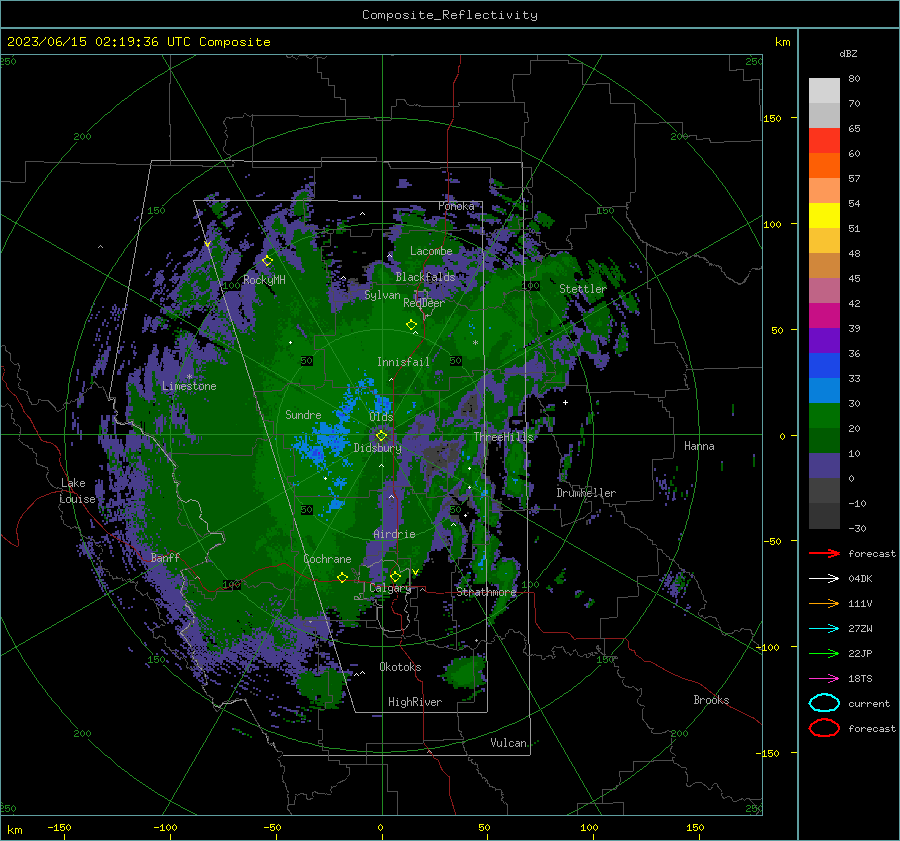Click the Didsbury label
900x841 pixels.
[377, 448]
